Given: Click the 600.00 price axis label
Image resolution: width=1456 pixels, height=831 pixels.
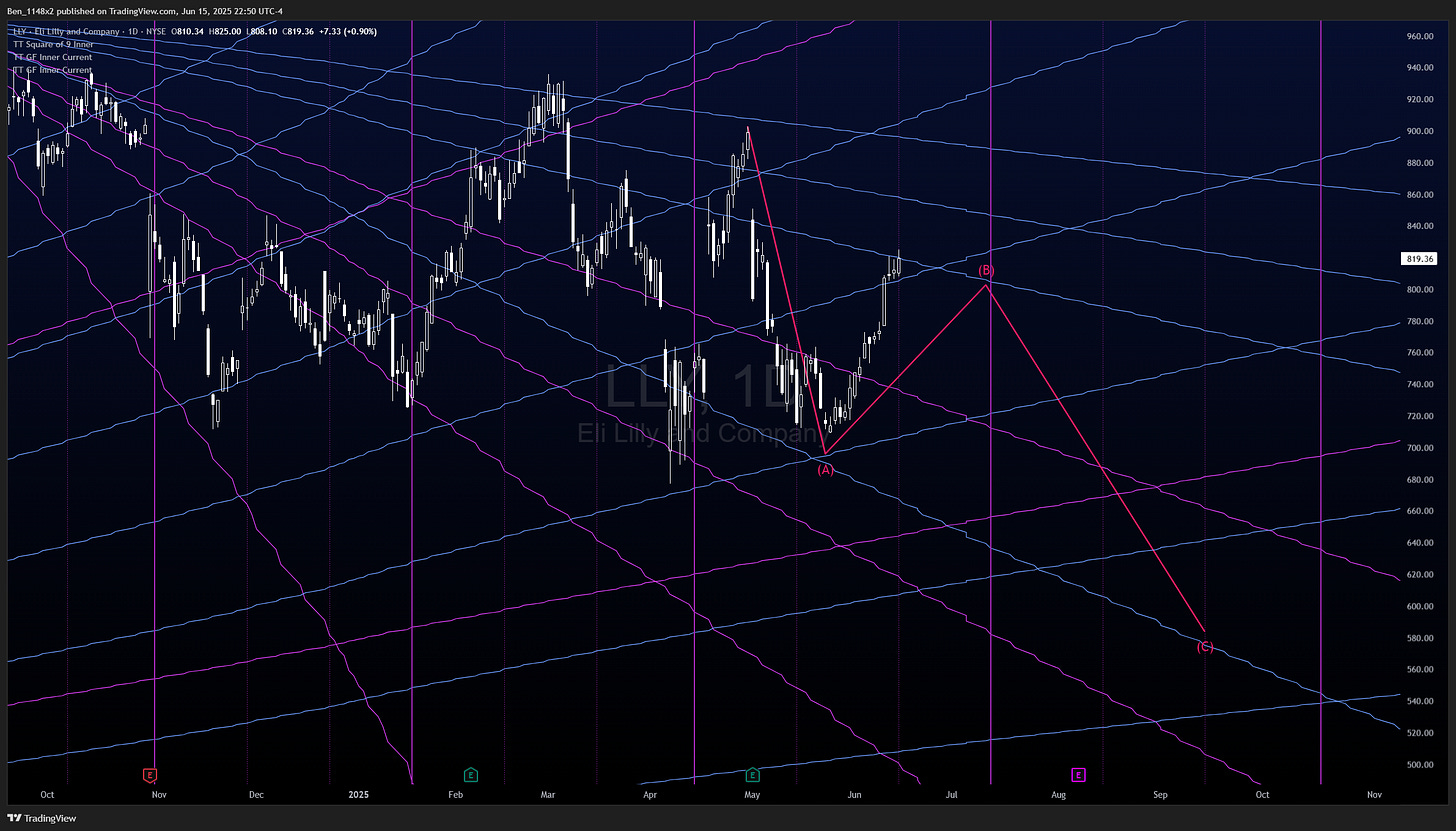Looking at the screenshot, I should pyautogui.click(x=1418, y=606).
